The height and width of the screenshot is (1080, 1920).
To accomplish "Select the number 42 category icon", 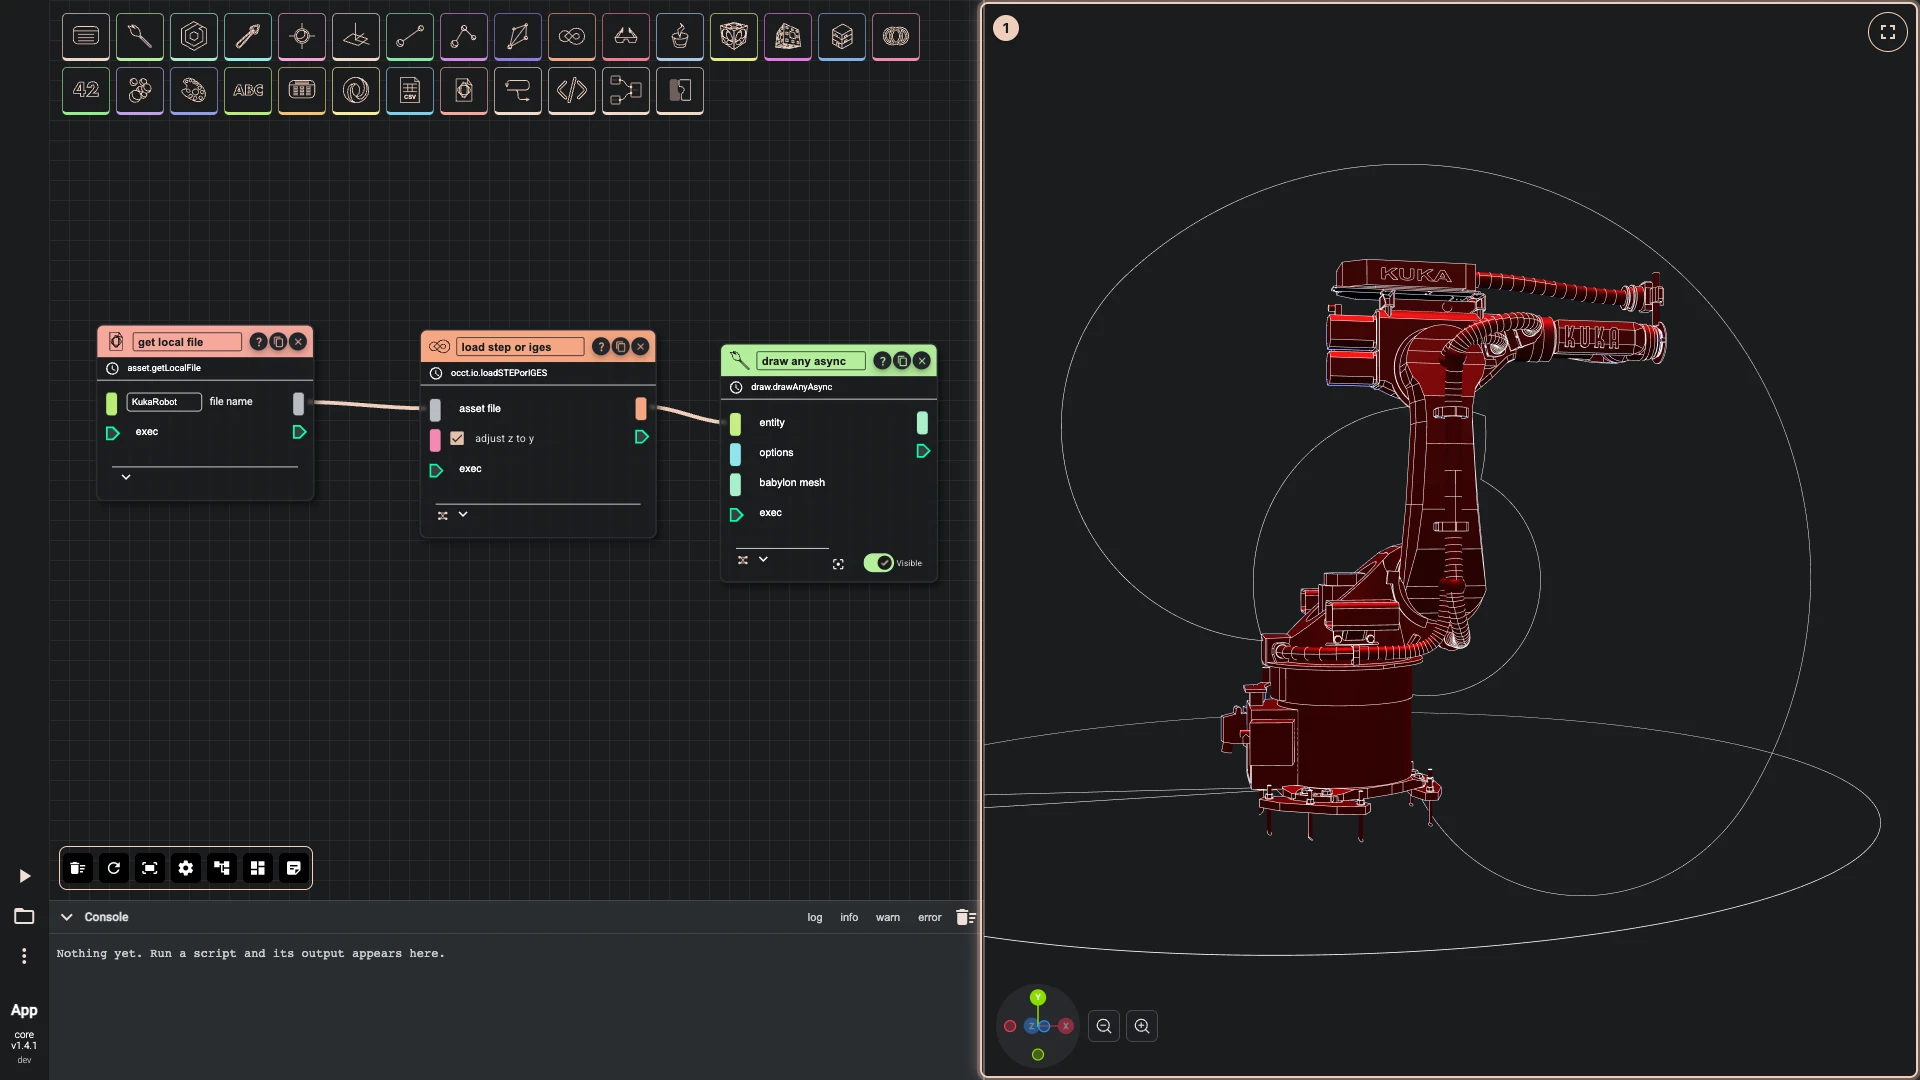I will coord(86,90).
